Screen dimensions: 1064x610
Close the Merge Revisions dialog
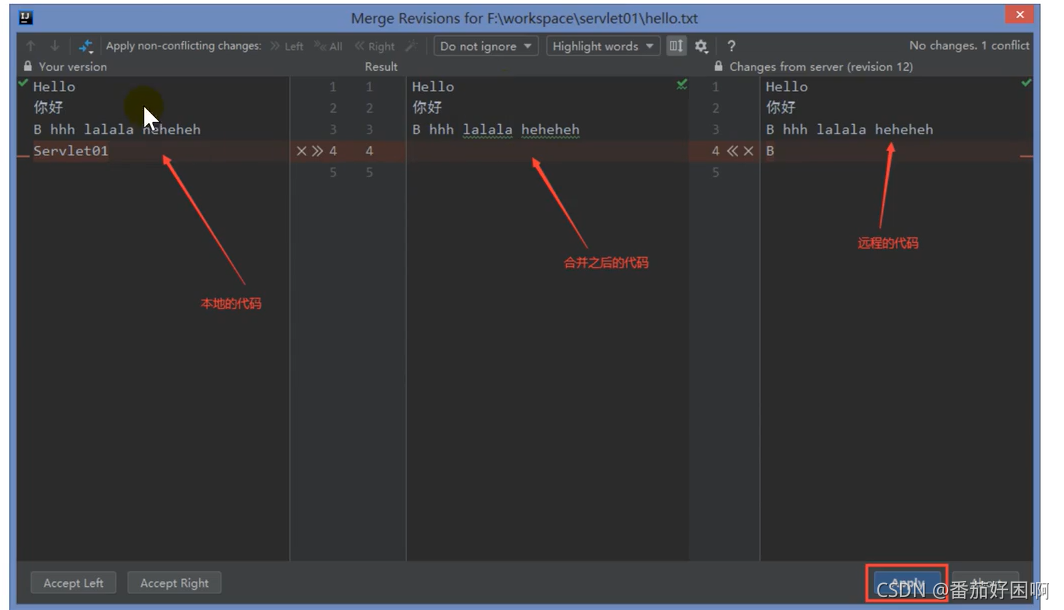tap(1019, 14)
